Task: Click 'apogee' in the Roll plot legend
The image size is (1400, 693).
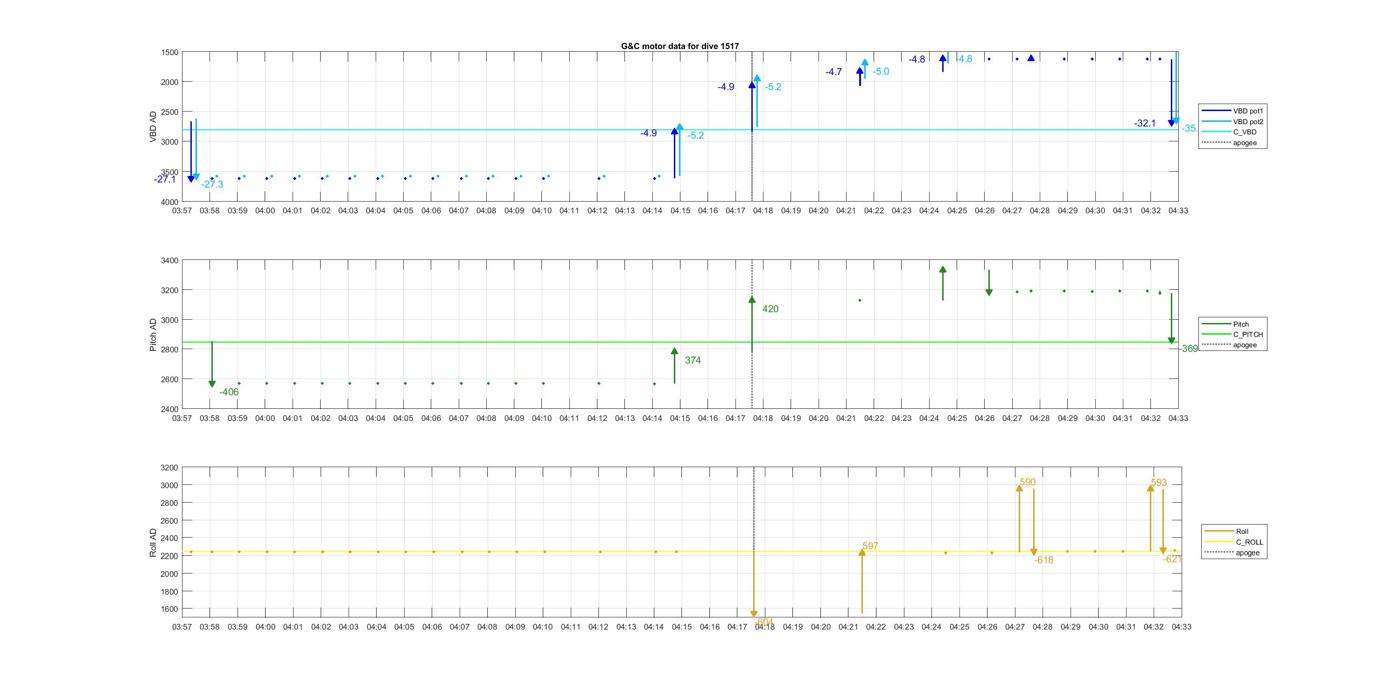Action: coord(1232,553)
